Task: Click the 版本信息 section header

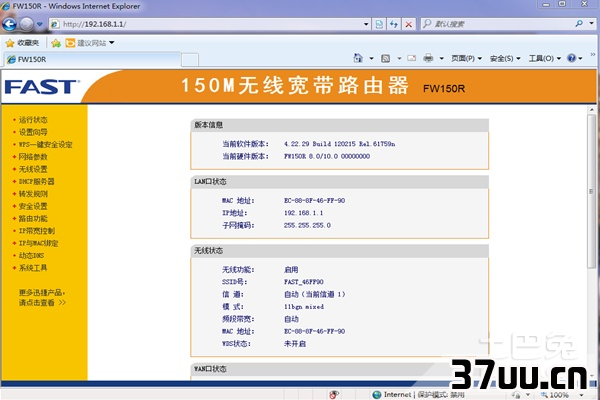Action: (x=339, y=125)
